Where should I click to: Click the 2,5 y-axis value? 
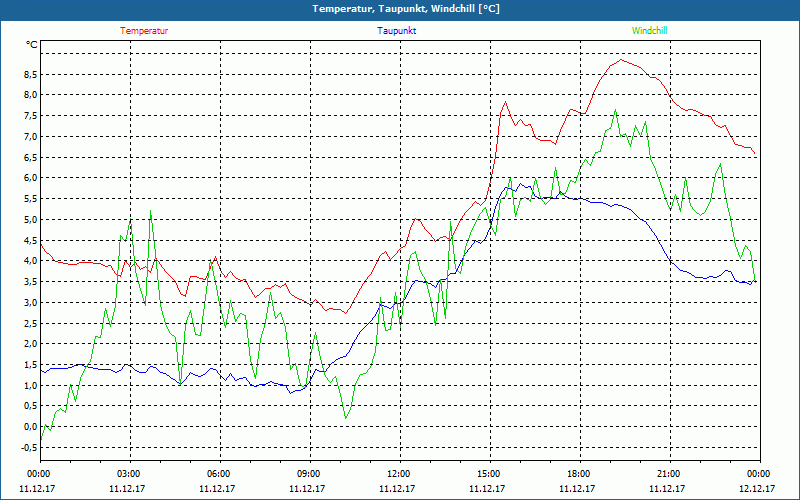pos(31,323)
